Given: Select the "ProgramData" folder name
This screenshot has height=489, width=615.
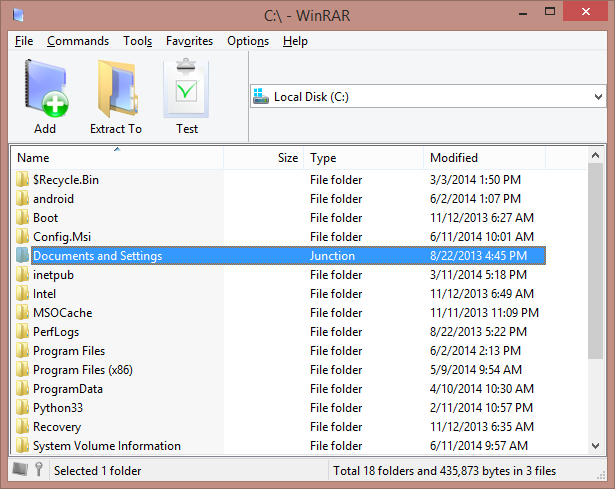Looking at the screenshot, I should point(68,389).
